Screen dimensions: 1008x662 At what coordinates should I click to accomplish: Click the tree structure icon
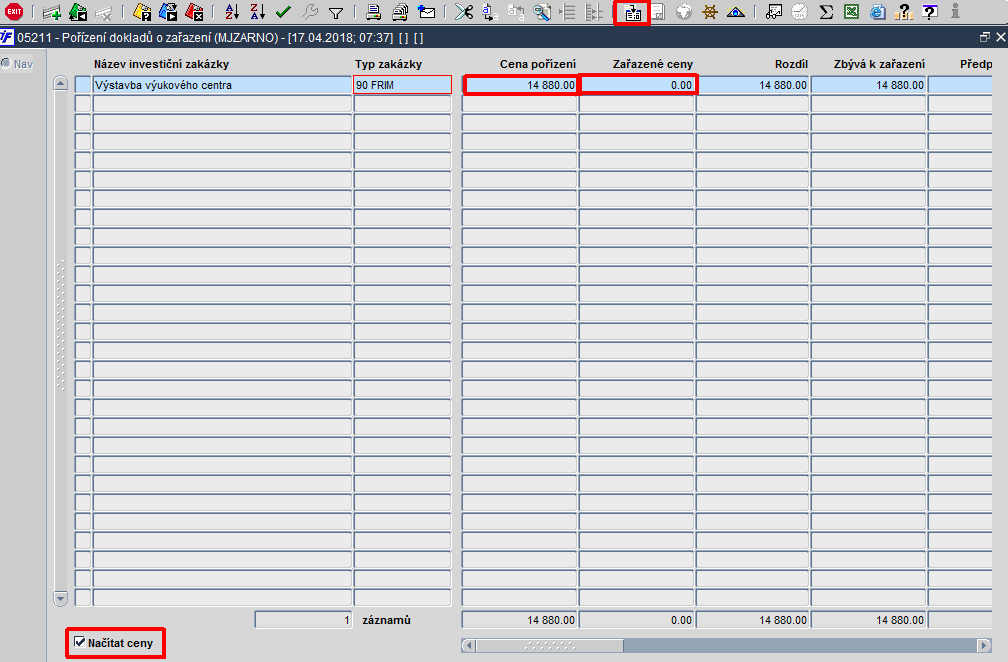[x=594, y=12]
